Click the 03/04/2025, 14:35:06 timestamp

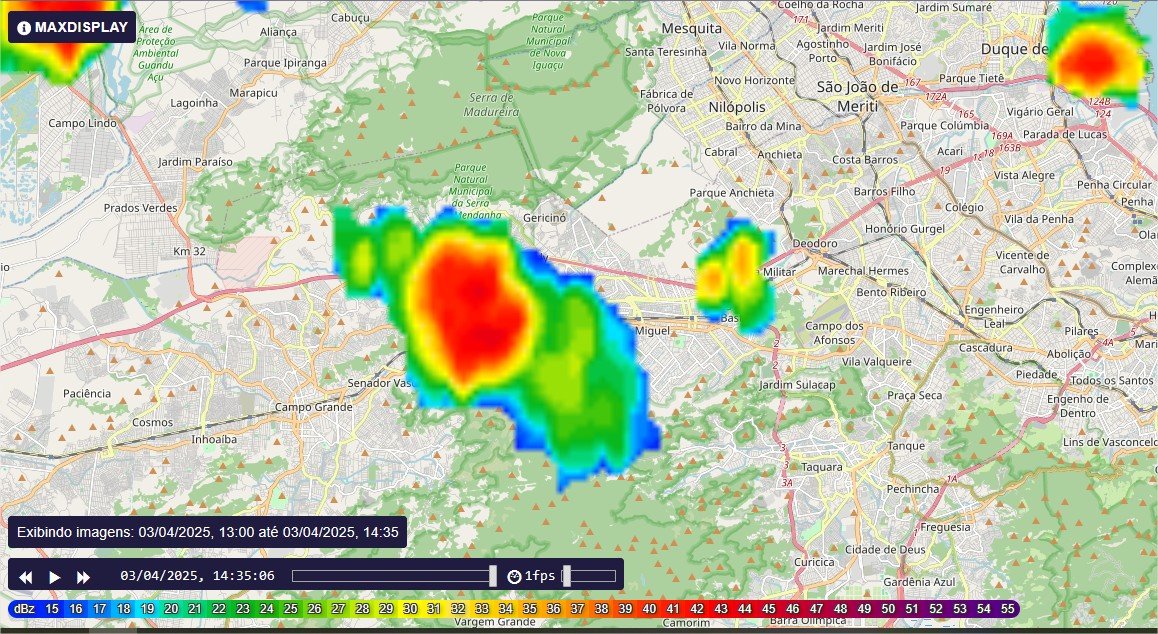coord(197,576)
